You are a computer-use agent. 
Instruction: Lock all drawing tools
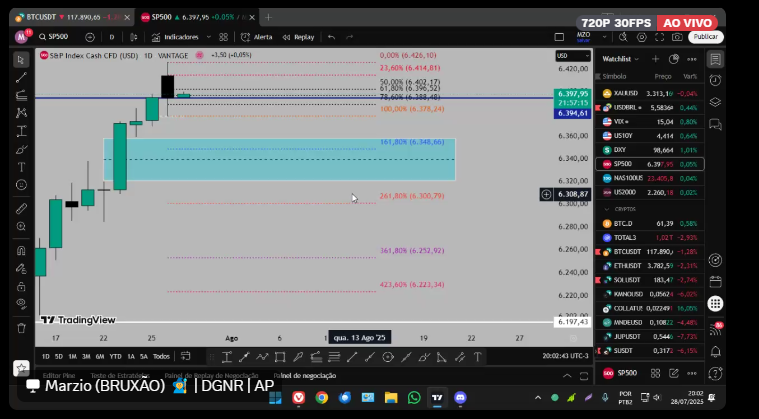(x=21, y=286)
